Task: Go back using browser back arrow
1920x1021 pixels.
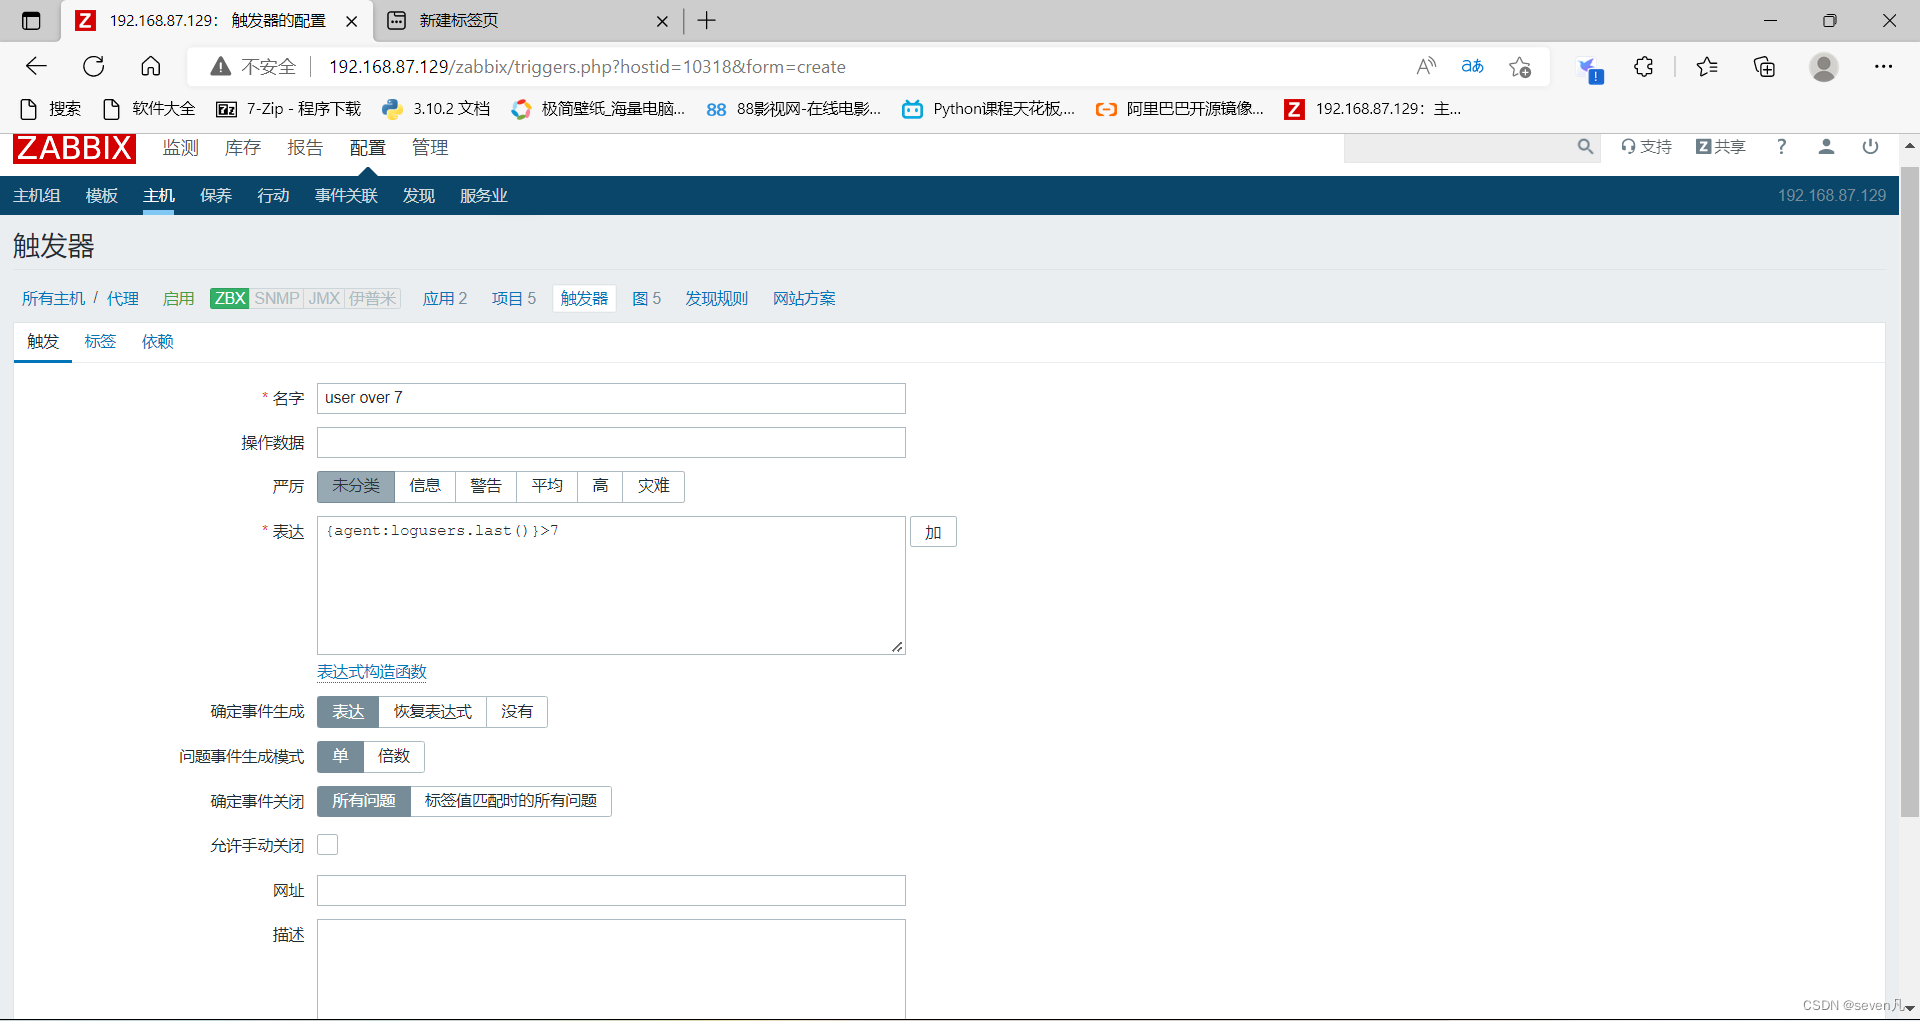Action: click(x=37, y=67)
